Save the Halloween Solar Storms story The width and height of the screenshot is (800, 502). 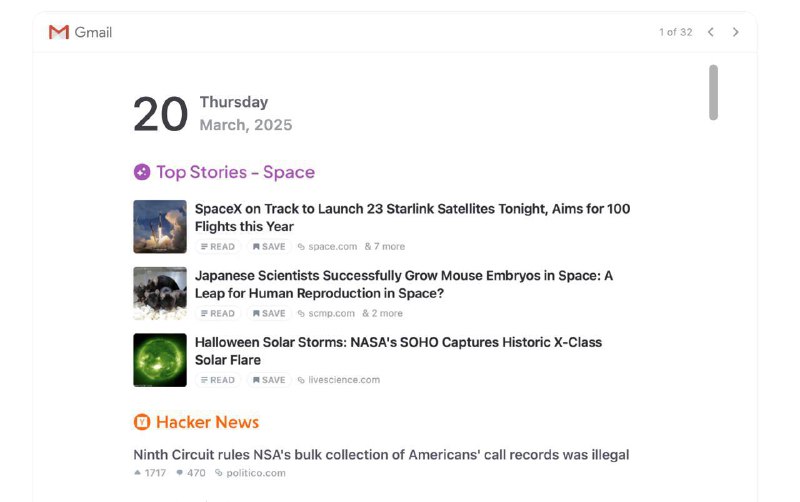pyautogui.click(x=269, y=380)
